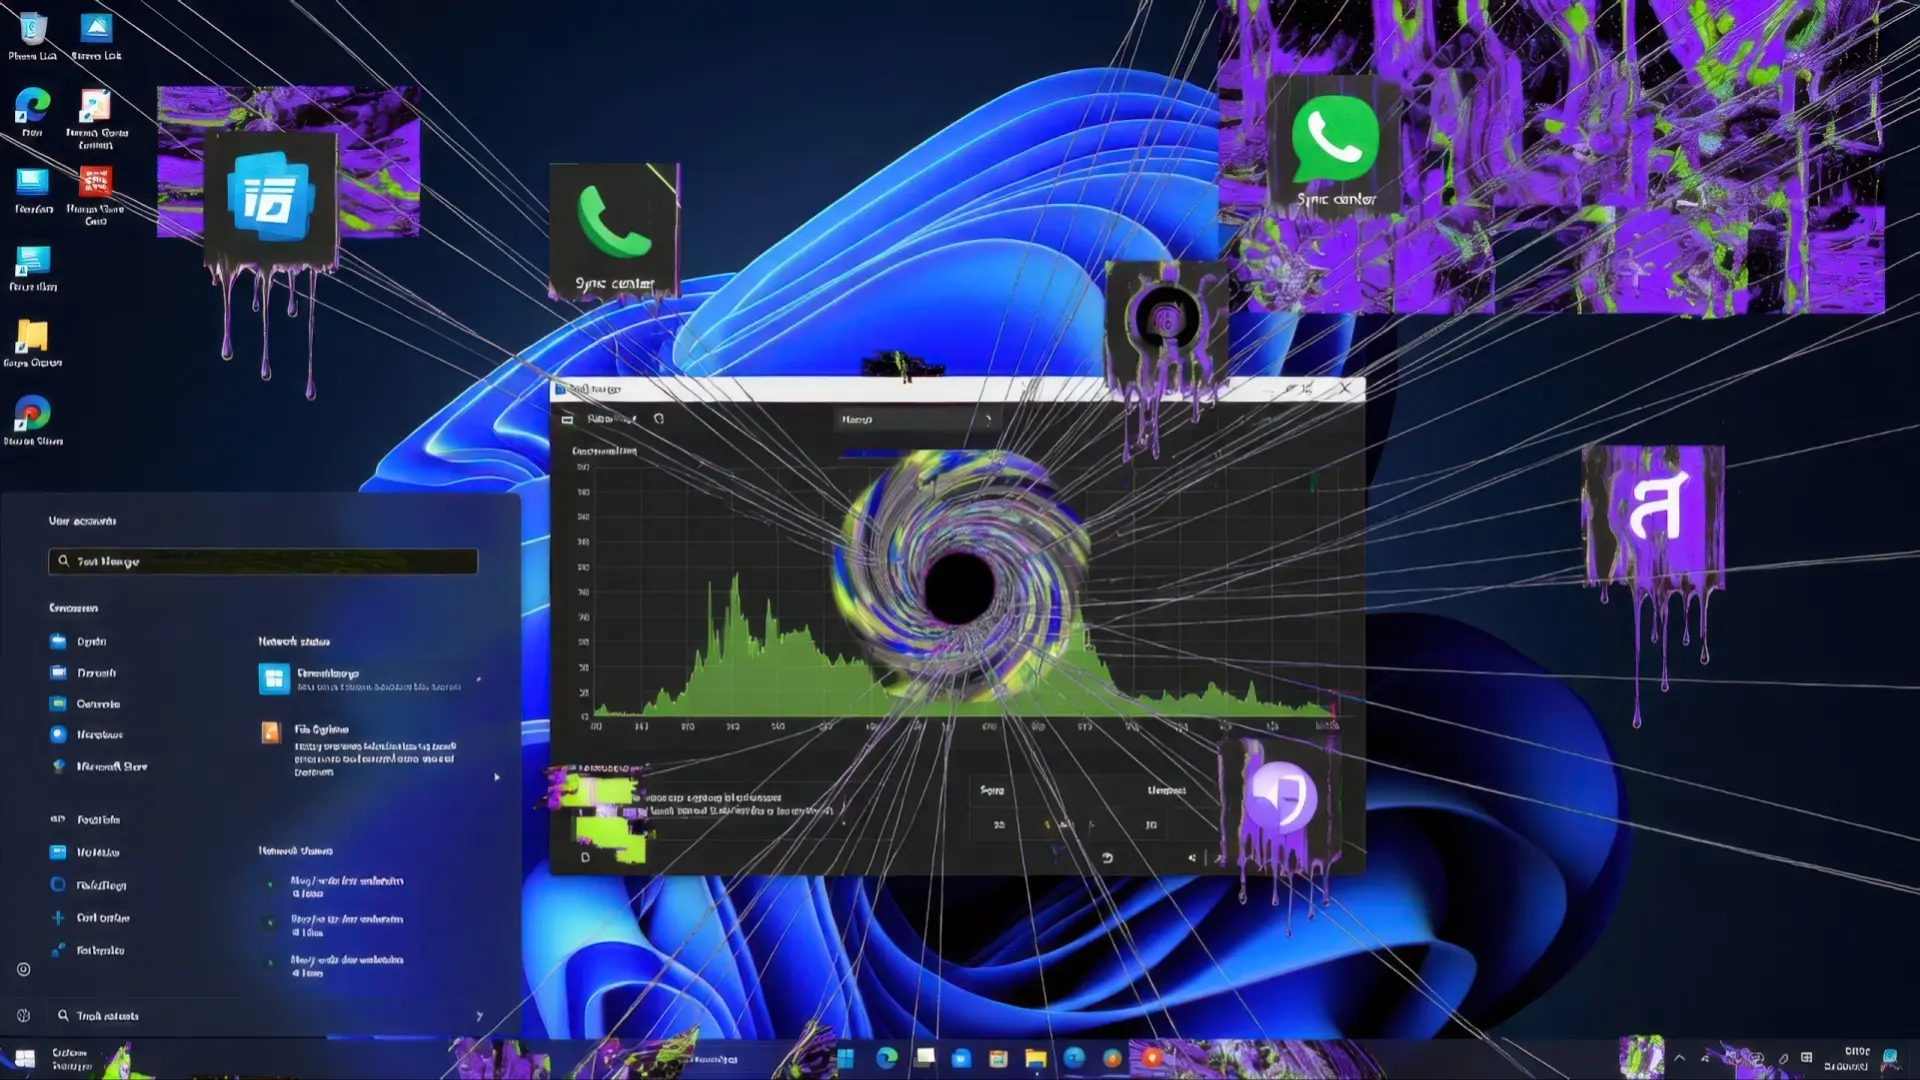The image size is (1920, 1080).
Task: Expand right arrow beside file suggestion in start menu
Action: 497,777
